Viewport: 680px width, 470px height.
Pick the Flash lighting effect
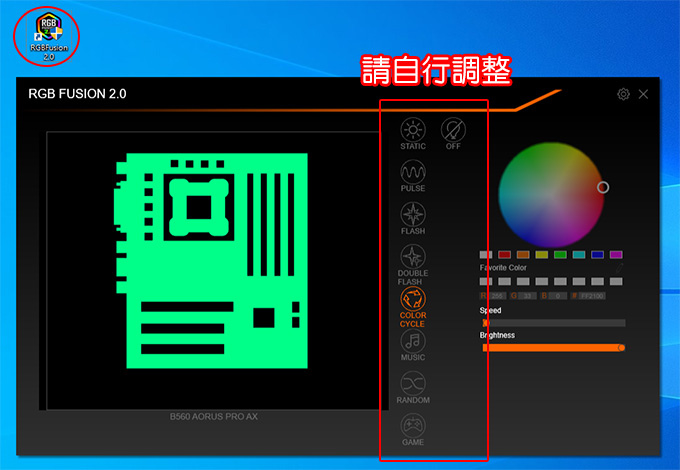point(413,219)
